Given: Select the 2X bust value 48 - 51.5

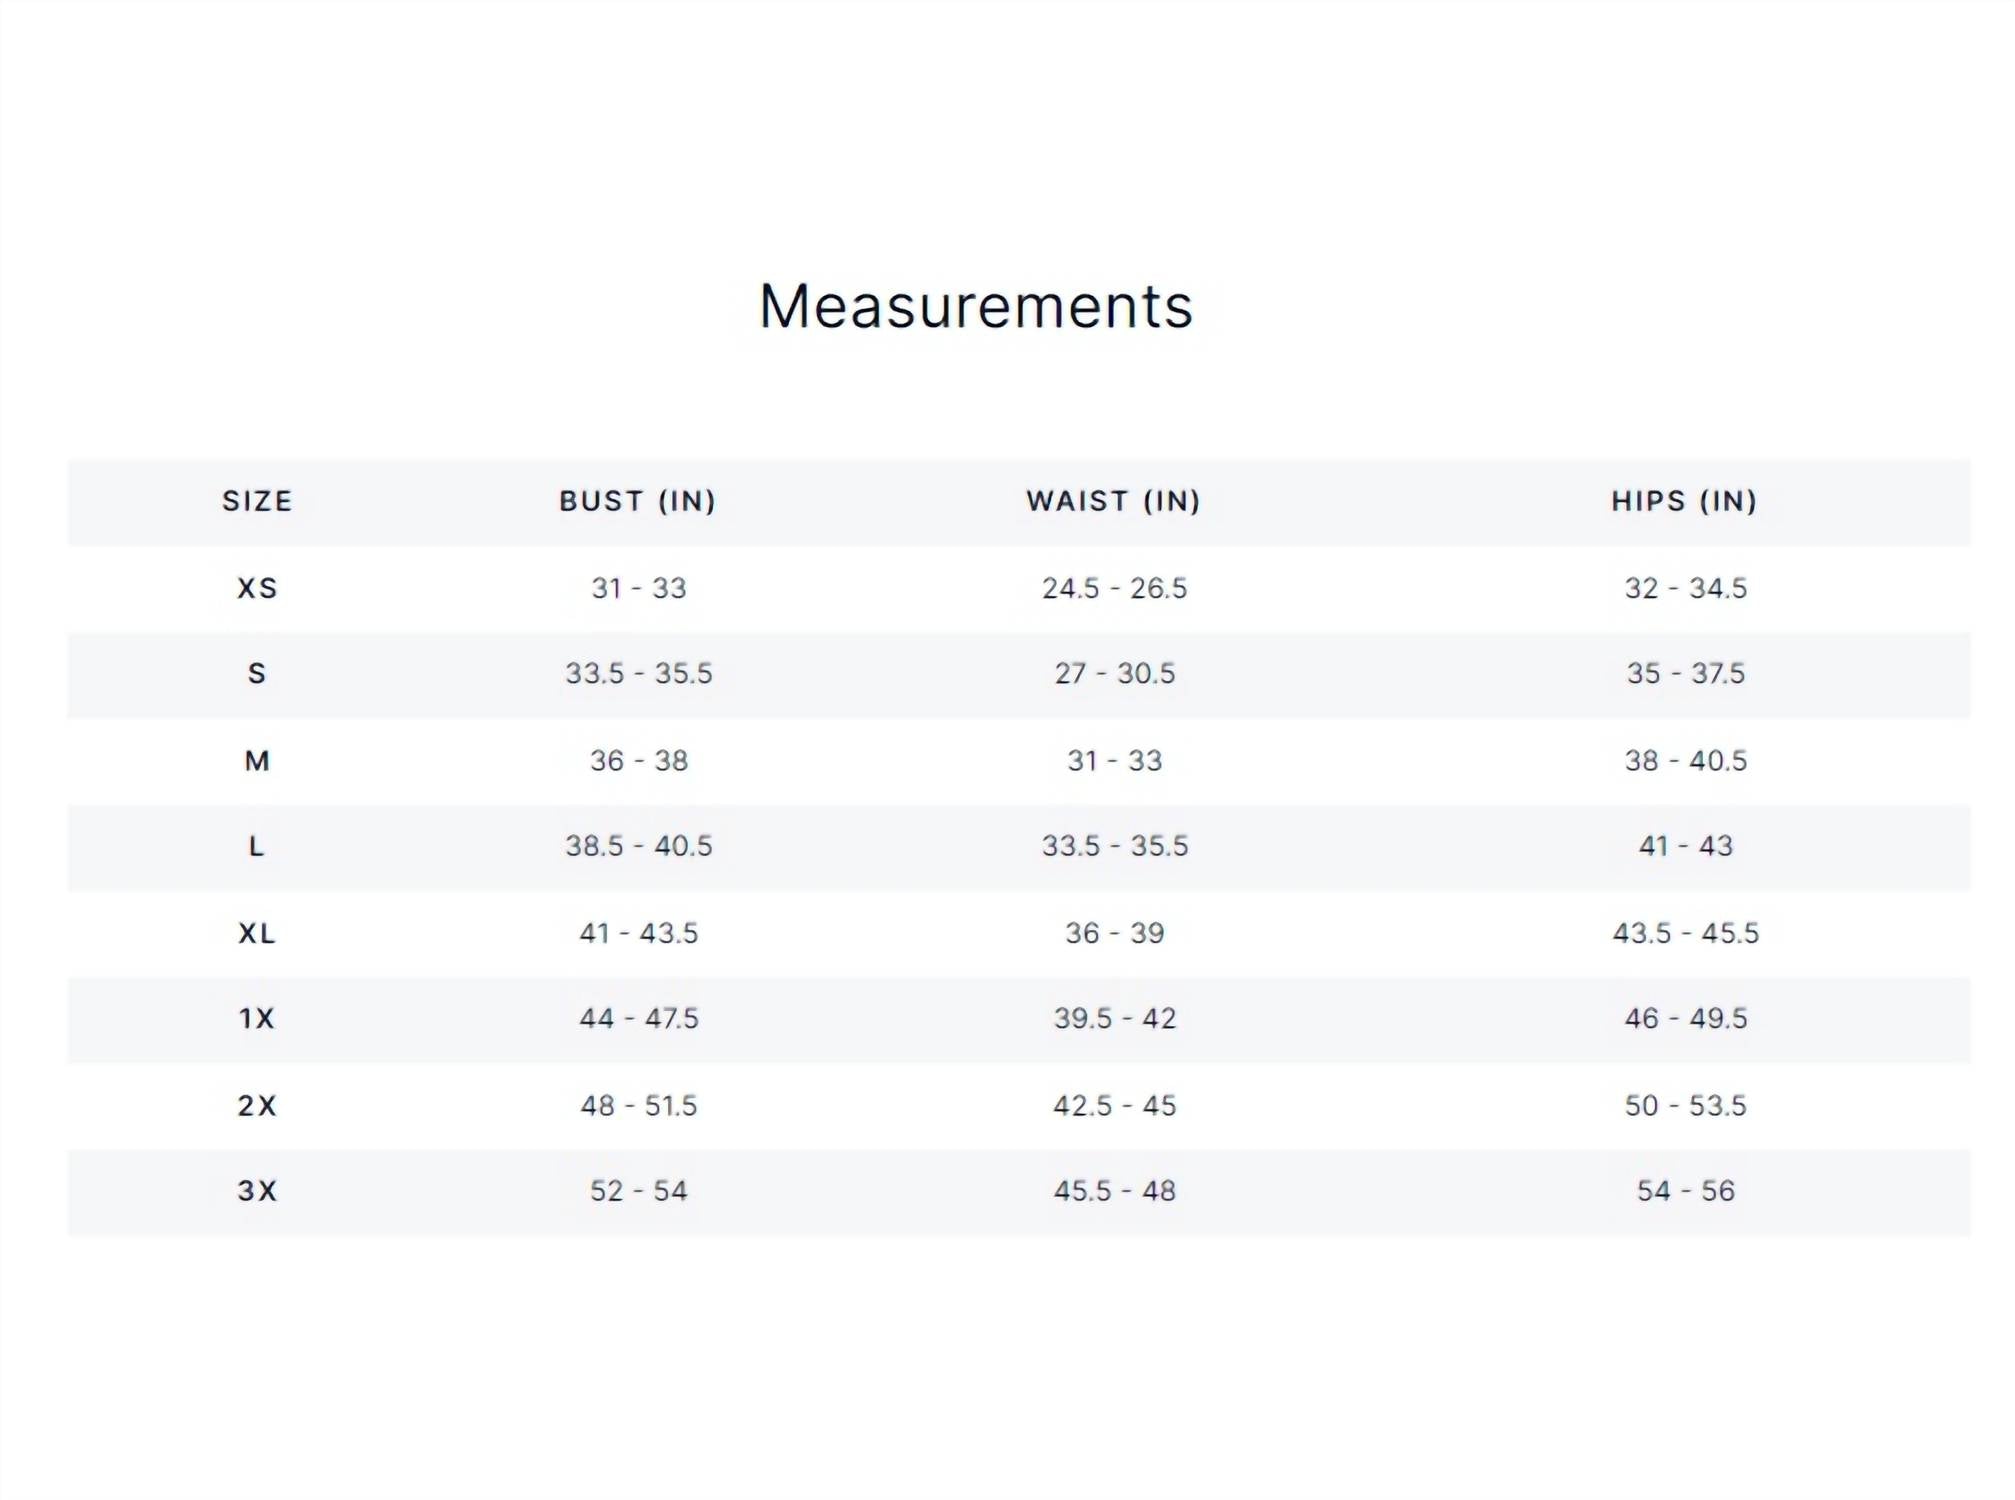Looking at the screenshot, I should click(639, 1106).
